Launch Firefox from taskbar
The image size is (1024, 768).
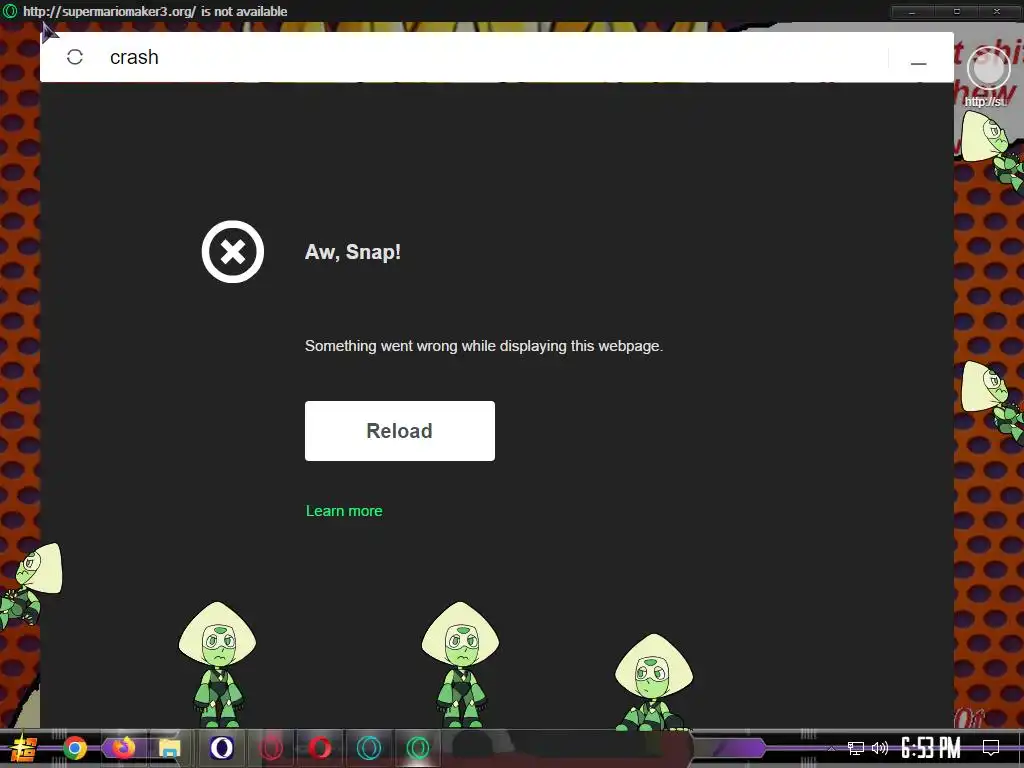(123, 748)
